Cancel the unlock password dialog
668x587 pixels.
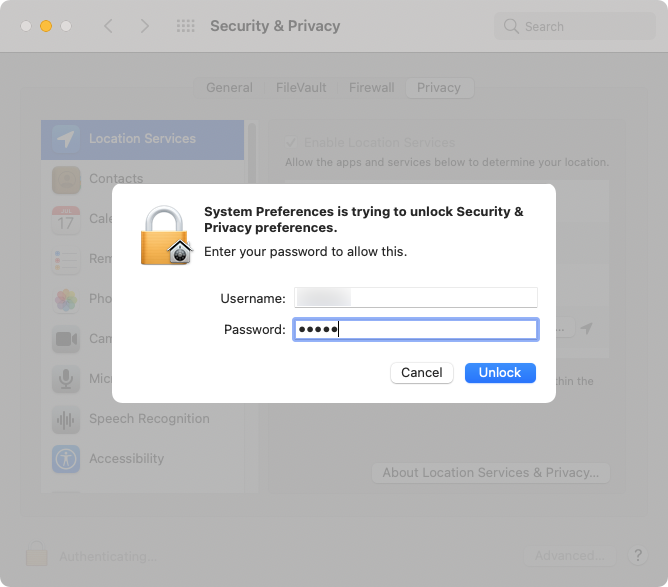click(x=421, y=373)
